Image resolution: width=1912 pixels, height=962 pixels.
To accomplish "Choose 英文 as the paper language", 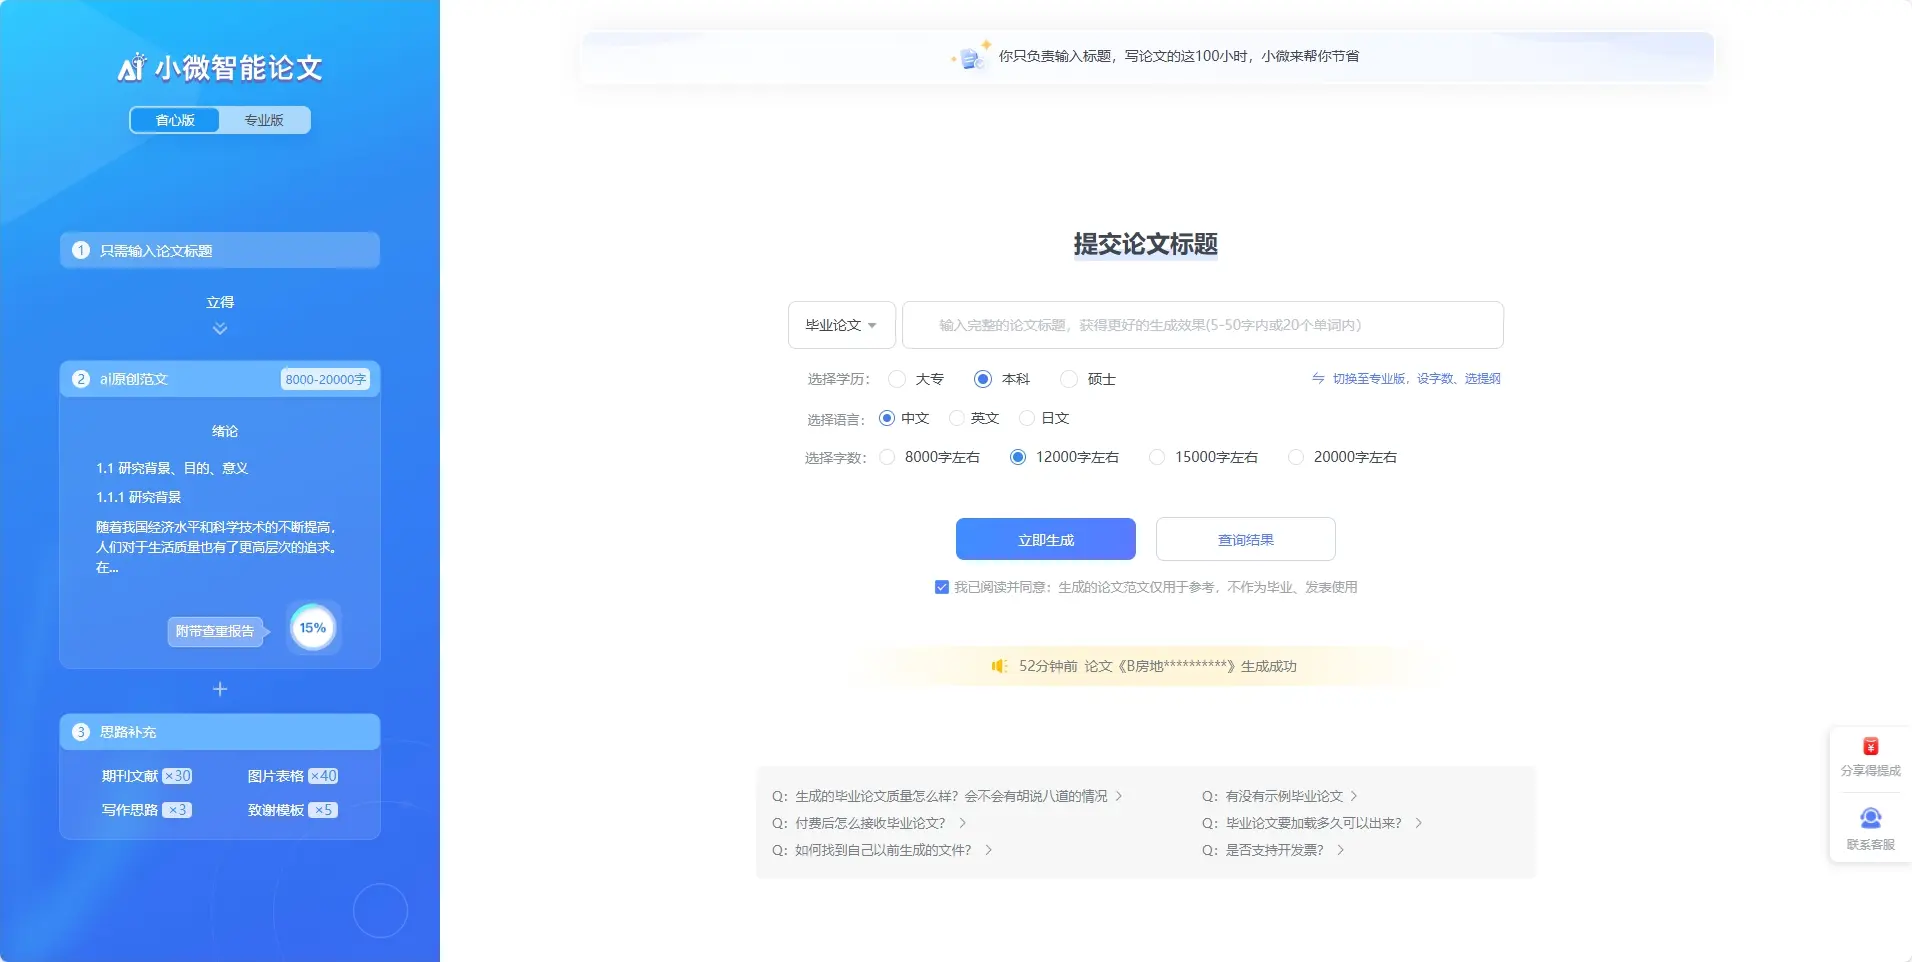I will point(957,418).
